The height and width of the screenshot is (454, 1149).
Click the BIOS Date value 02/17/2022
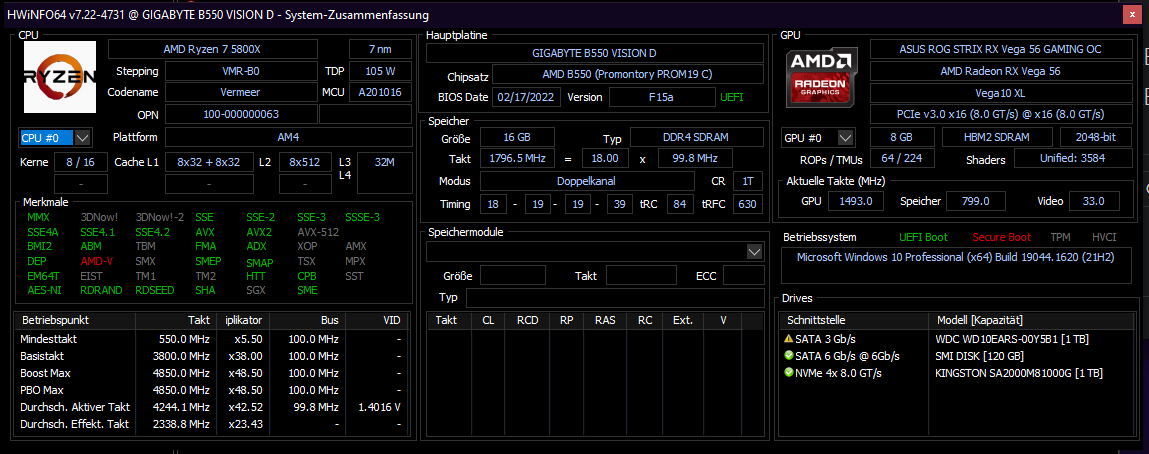527,97
